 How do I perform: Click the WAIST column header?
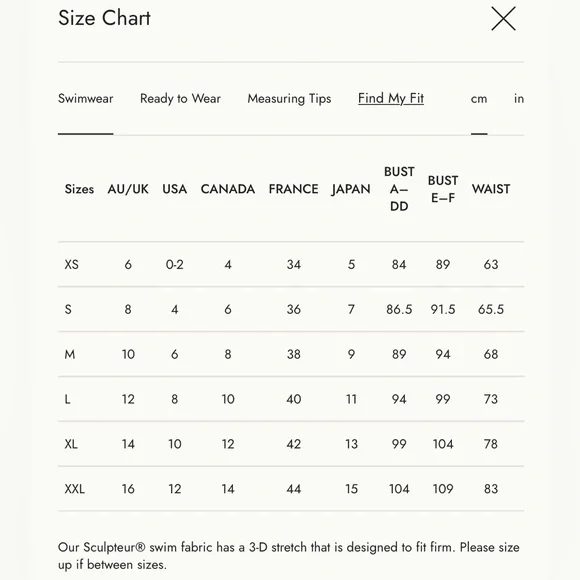coord(490,189)
